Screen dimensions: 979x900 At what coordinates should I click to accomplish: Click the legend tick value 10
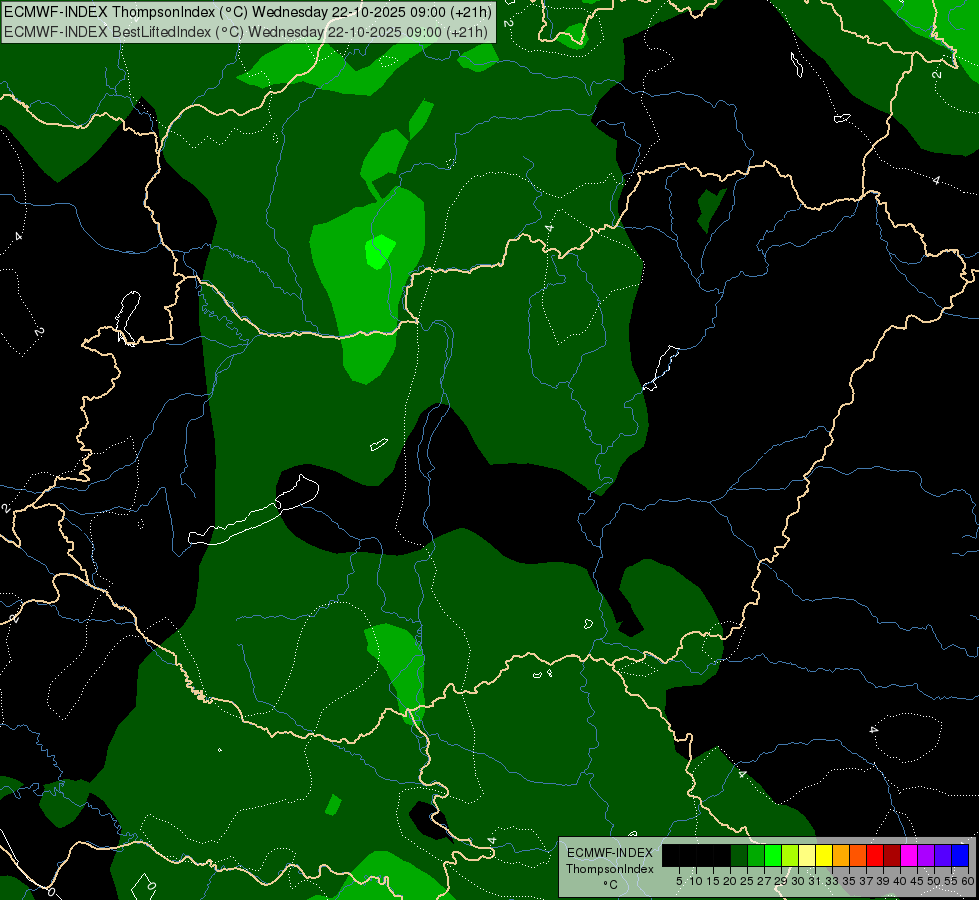(696, 881)
